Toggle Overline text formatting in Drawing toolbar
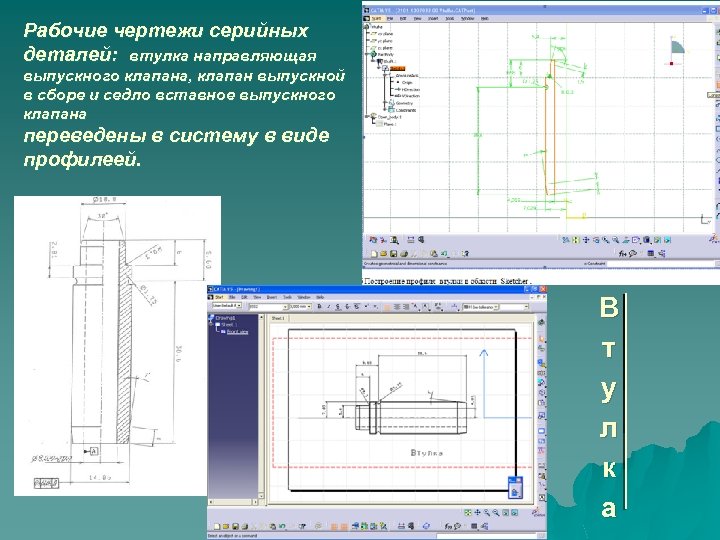This screenshot has height=540, width=720. (357, 306)
